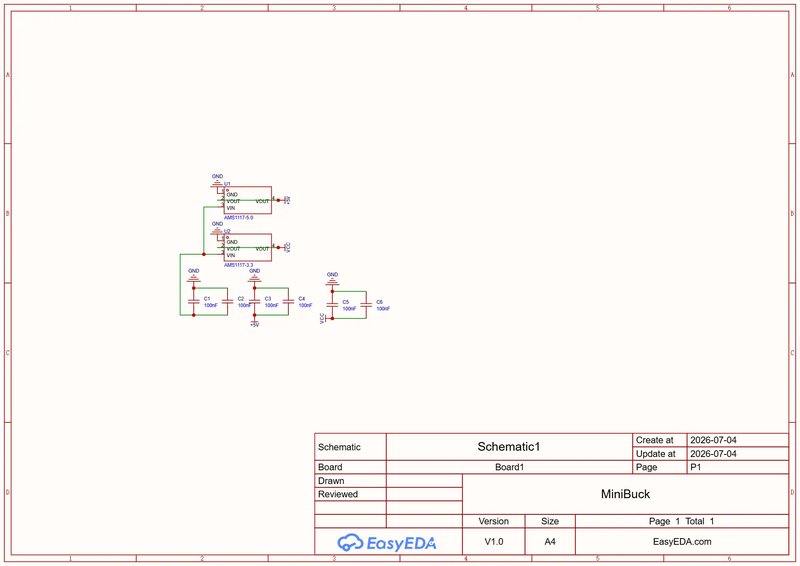Select the GND pin label inside U2

click(x=232, y=242)
